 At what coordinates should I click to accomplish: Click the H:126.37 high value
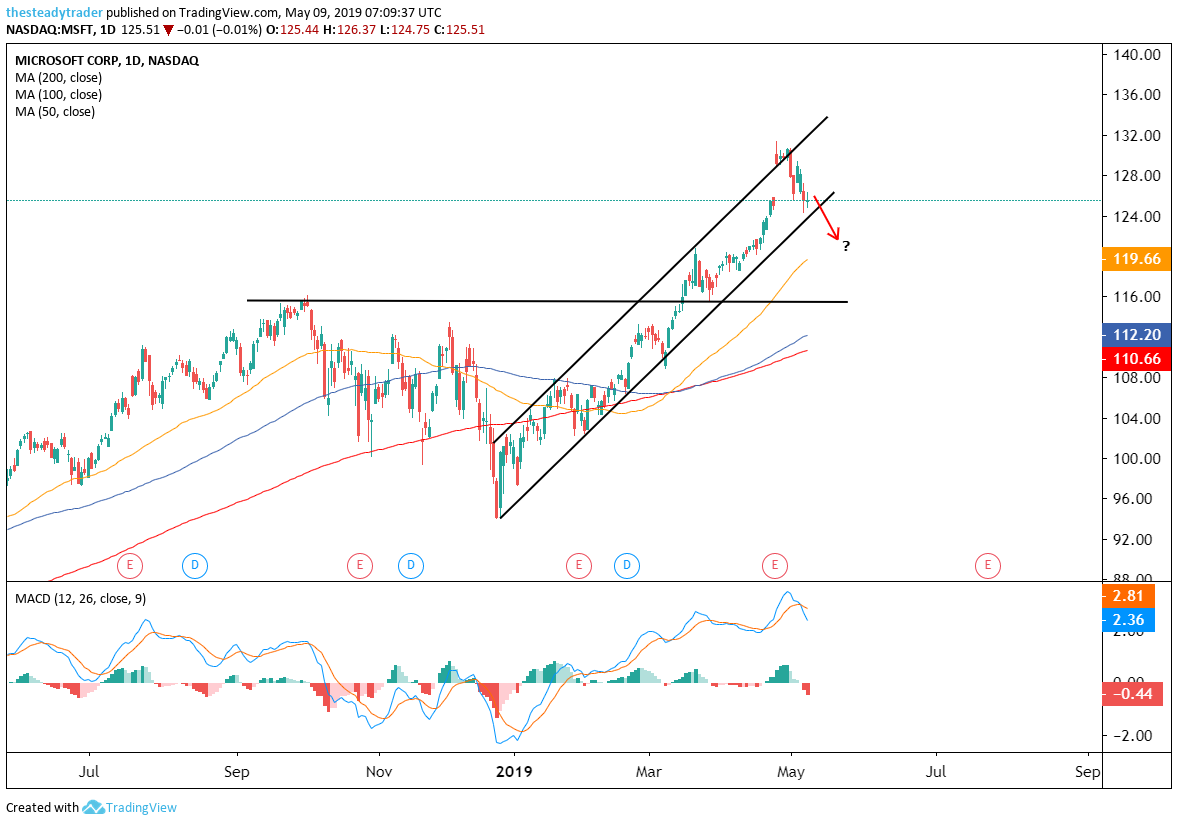point(349,30)
